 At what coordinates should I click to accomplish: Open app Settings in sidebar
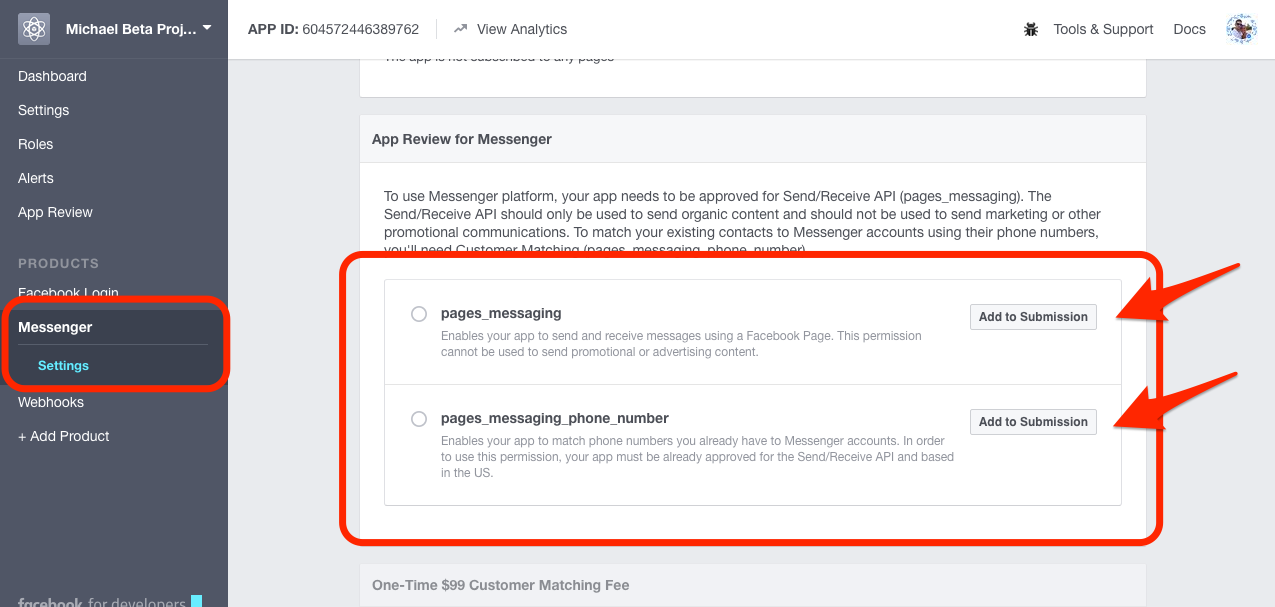point(43,110)
